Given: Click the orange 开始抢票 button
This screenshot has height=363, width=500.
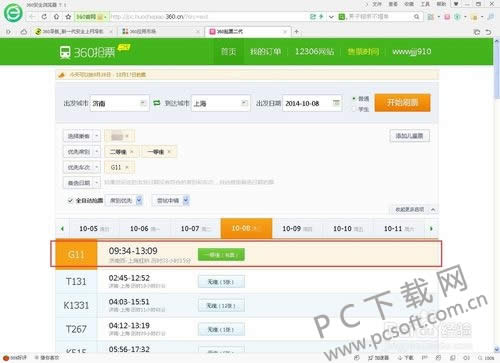Looking at the screenshot, I should click(402, 103).
